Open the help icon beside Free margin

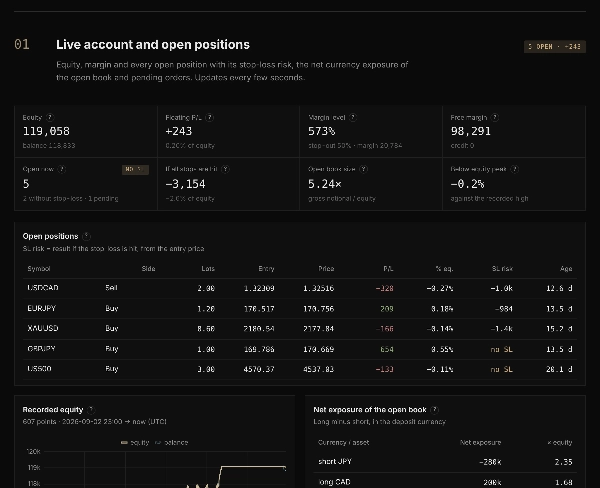(x=495, y=118)
